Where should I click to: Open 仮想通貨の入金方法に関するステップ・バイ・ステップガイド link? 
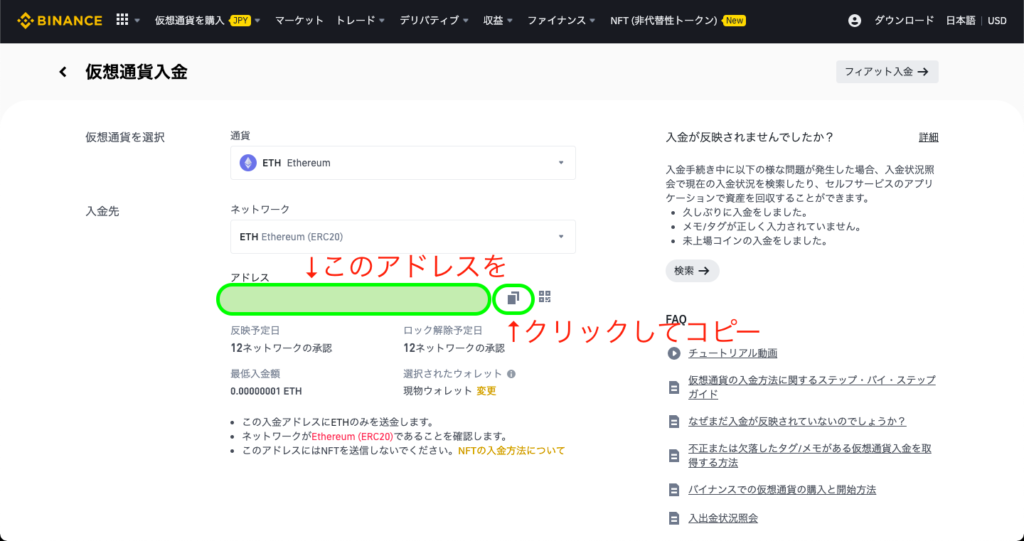coord(812,387)
